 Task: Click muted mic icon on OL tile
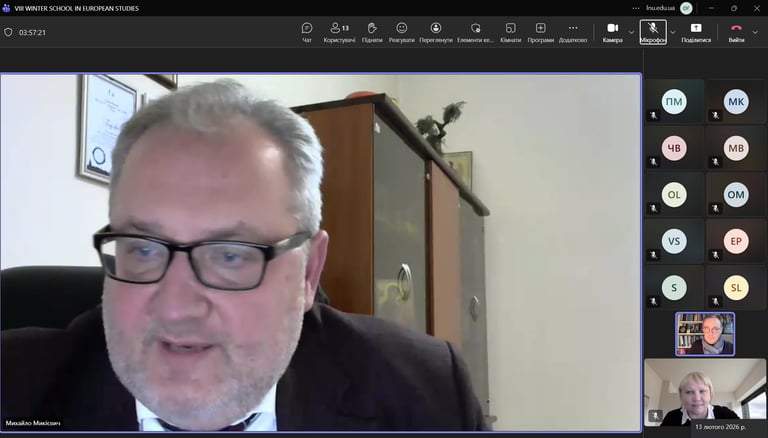coord(653,209)
